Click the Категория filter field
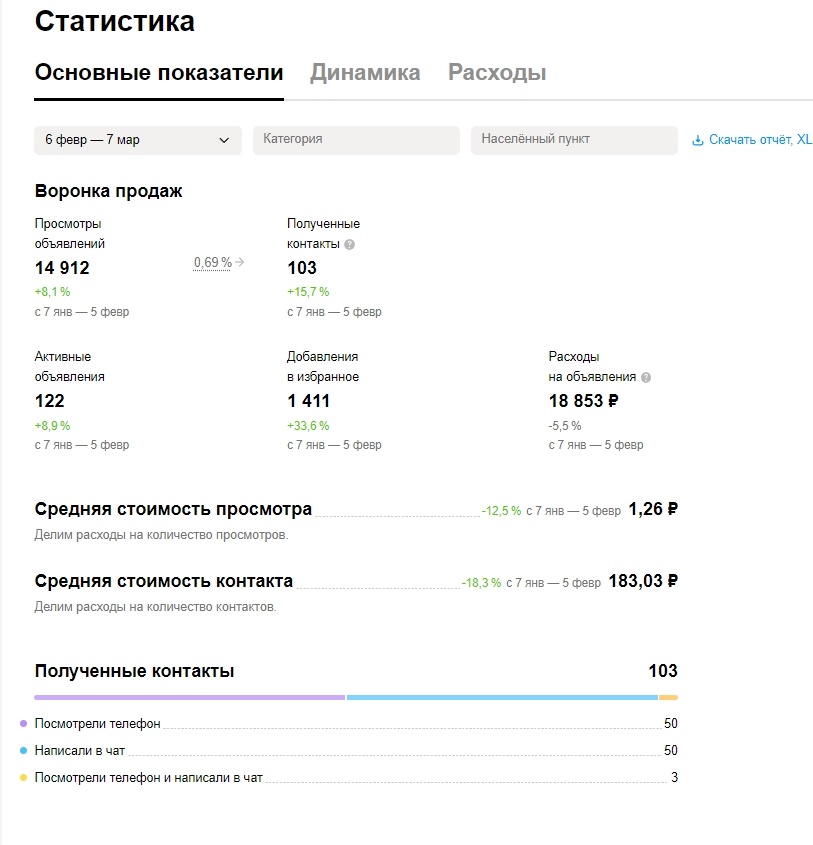The height and width of the screenshot is (845, 813). (x=356, y=140)
